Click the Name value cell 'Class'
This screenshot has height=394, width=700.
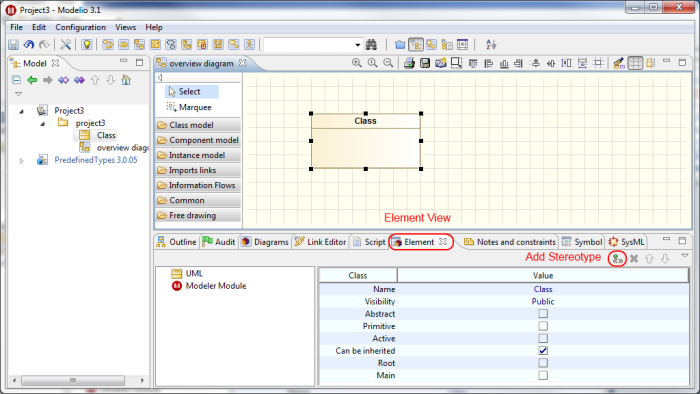pos(543,289)
